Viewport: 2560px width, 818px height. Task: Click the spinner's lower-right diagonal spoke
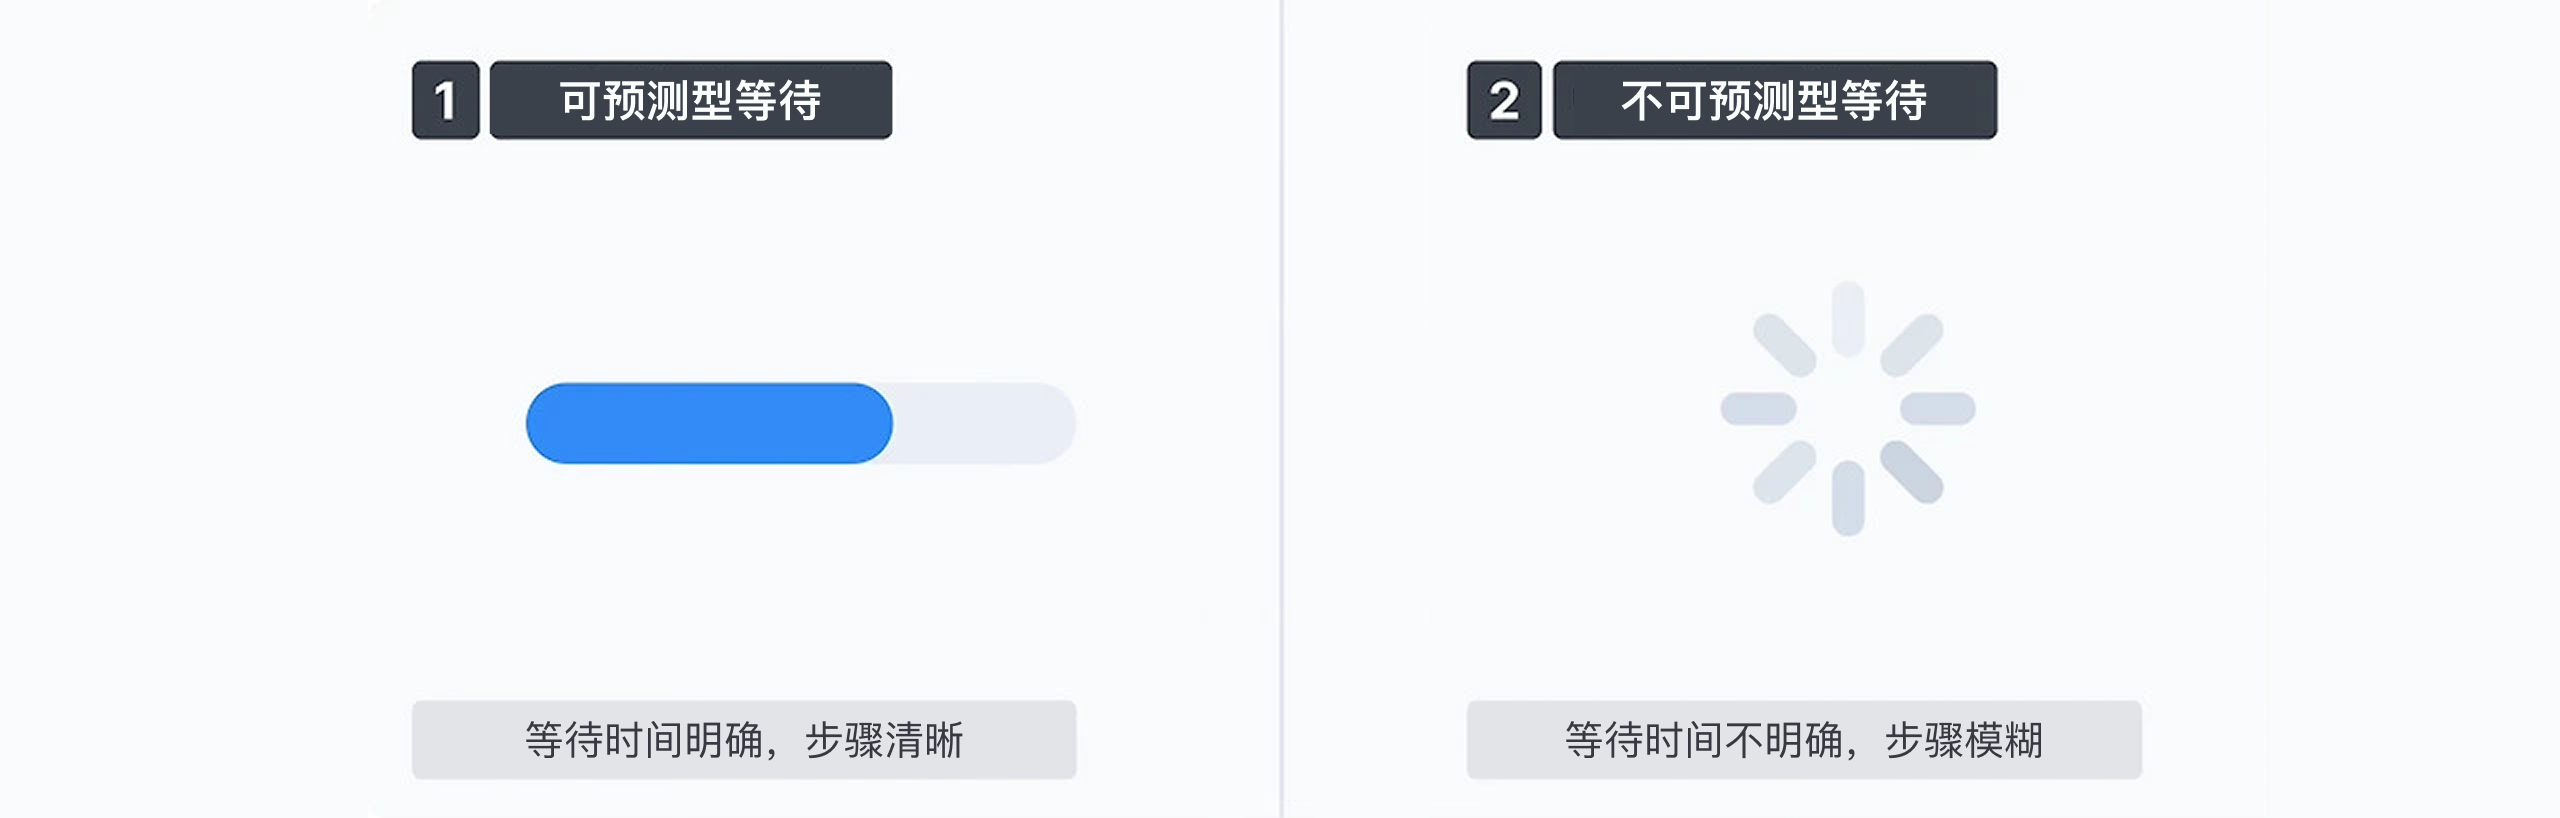point(1911,472)
